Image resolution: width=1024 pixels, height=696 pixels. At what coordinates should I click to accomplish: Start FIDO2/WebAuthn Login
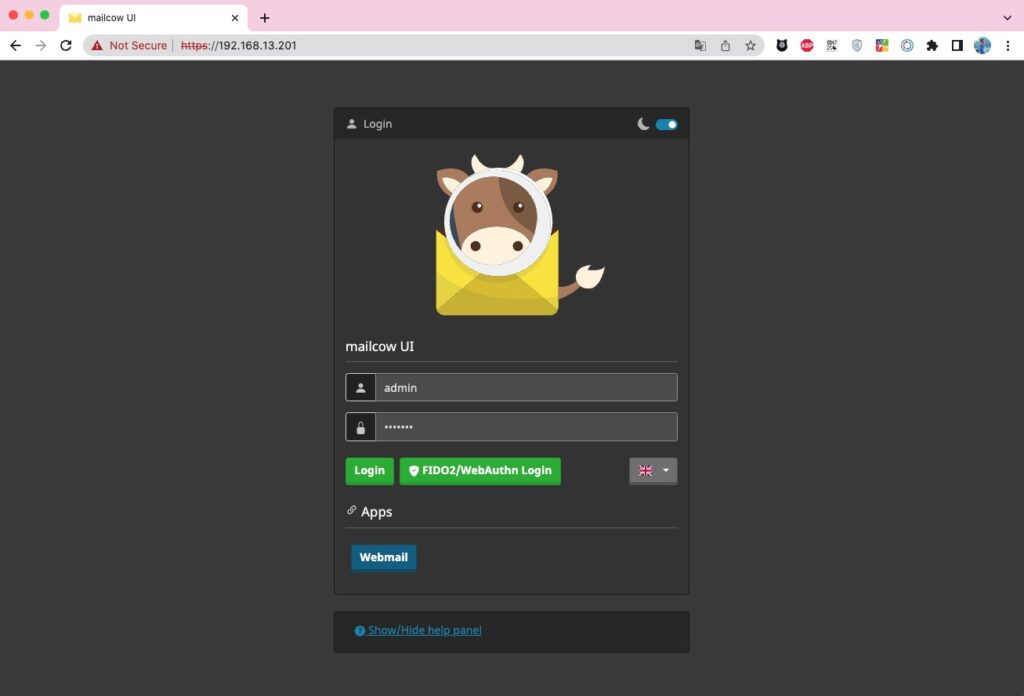(480, 471)
